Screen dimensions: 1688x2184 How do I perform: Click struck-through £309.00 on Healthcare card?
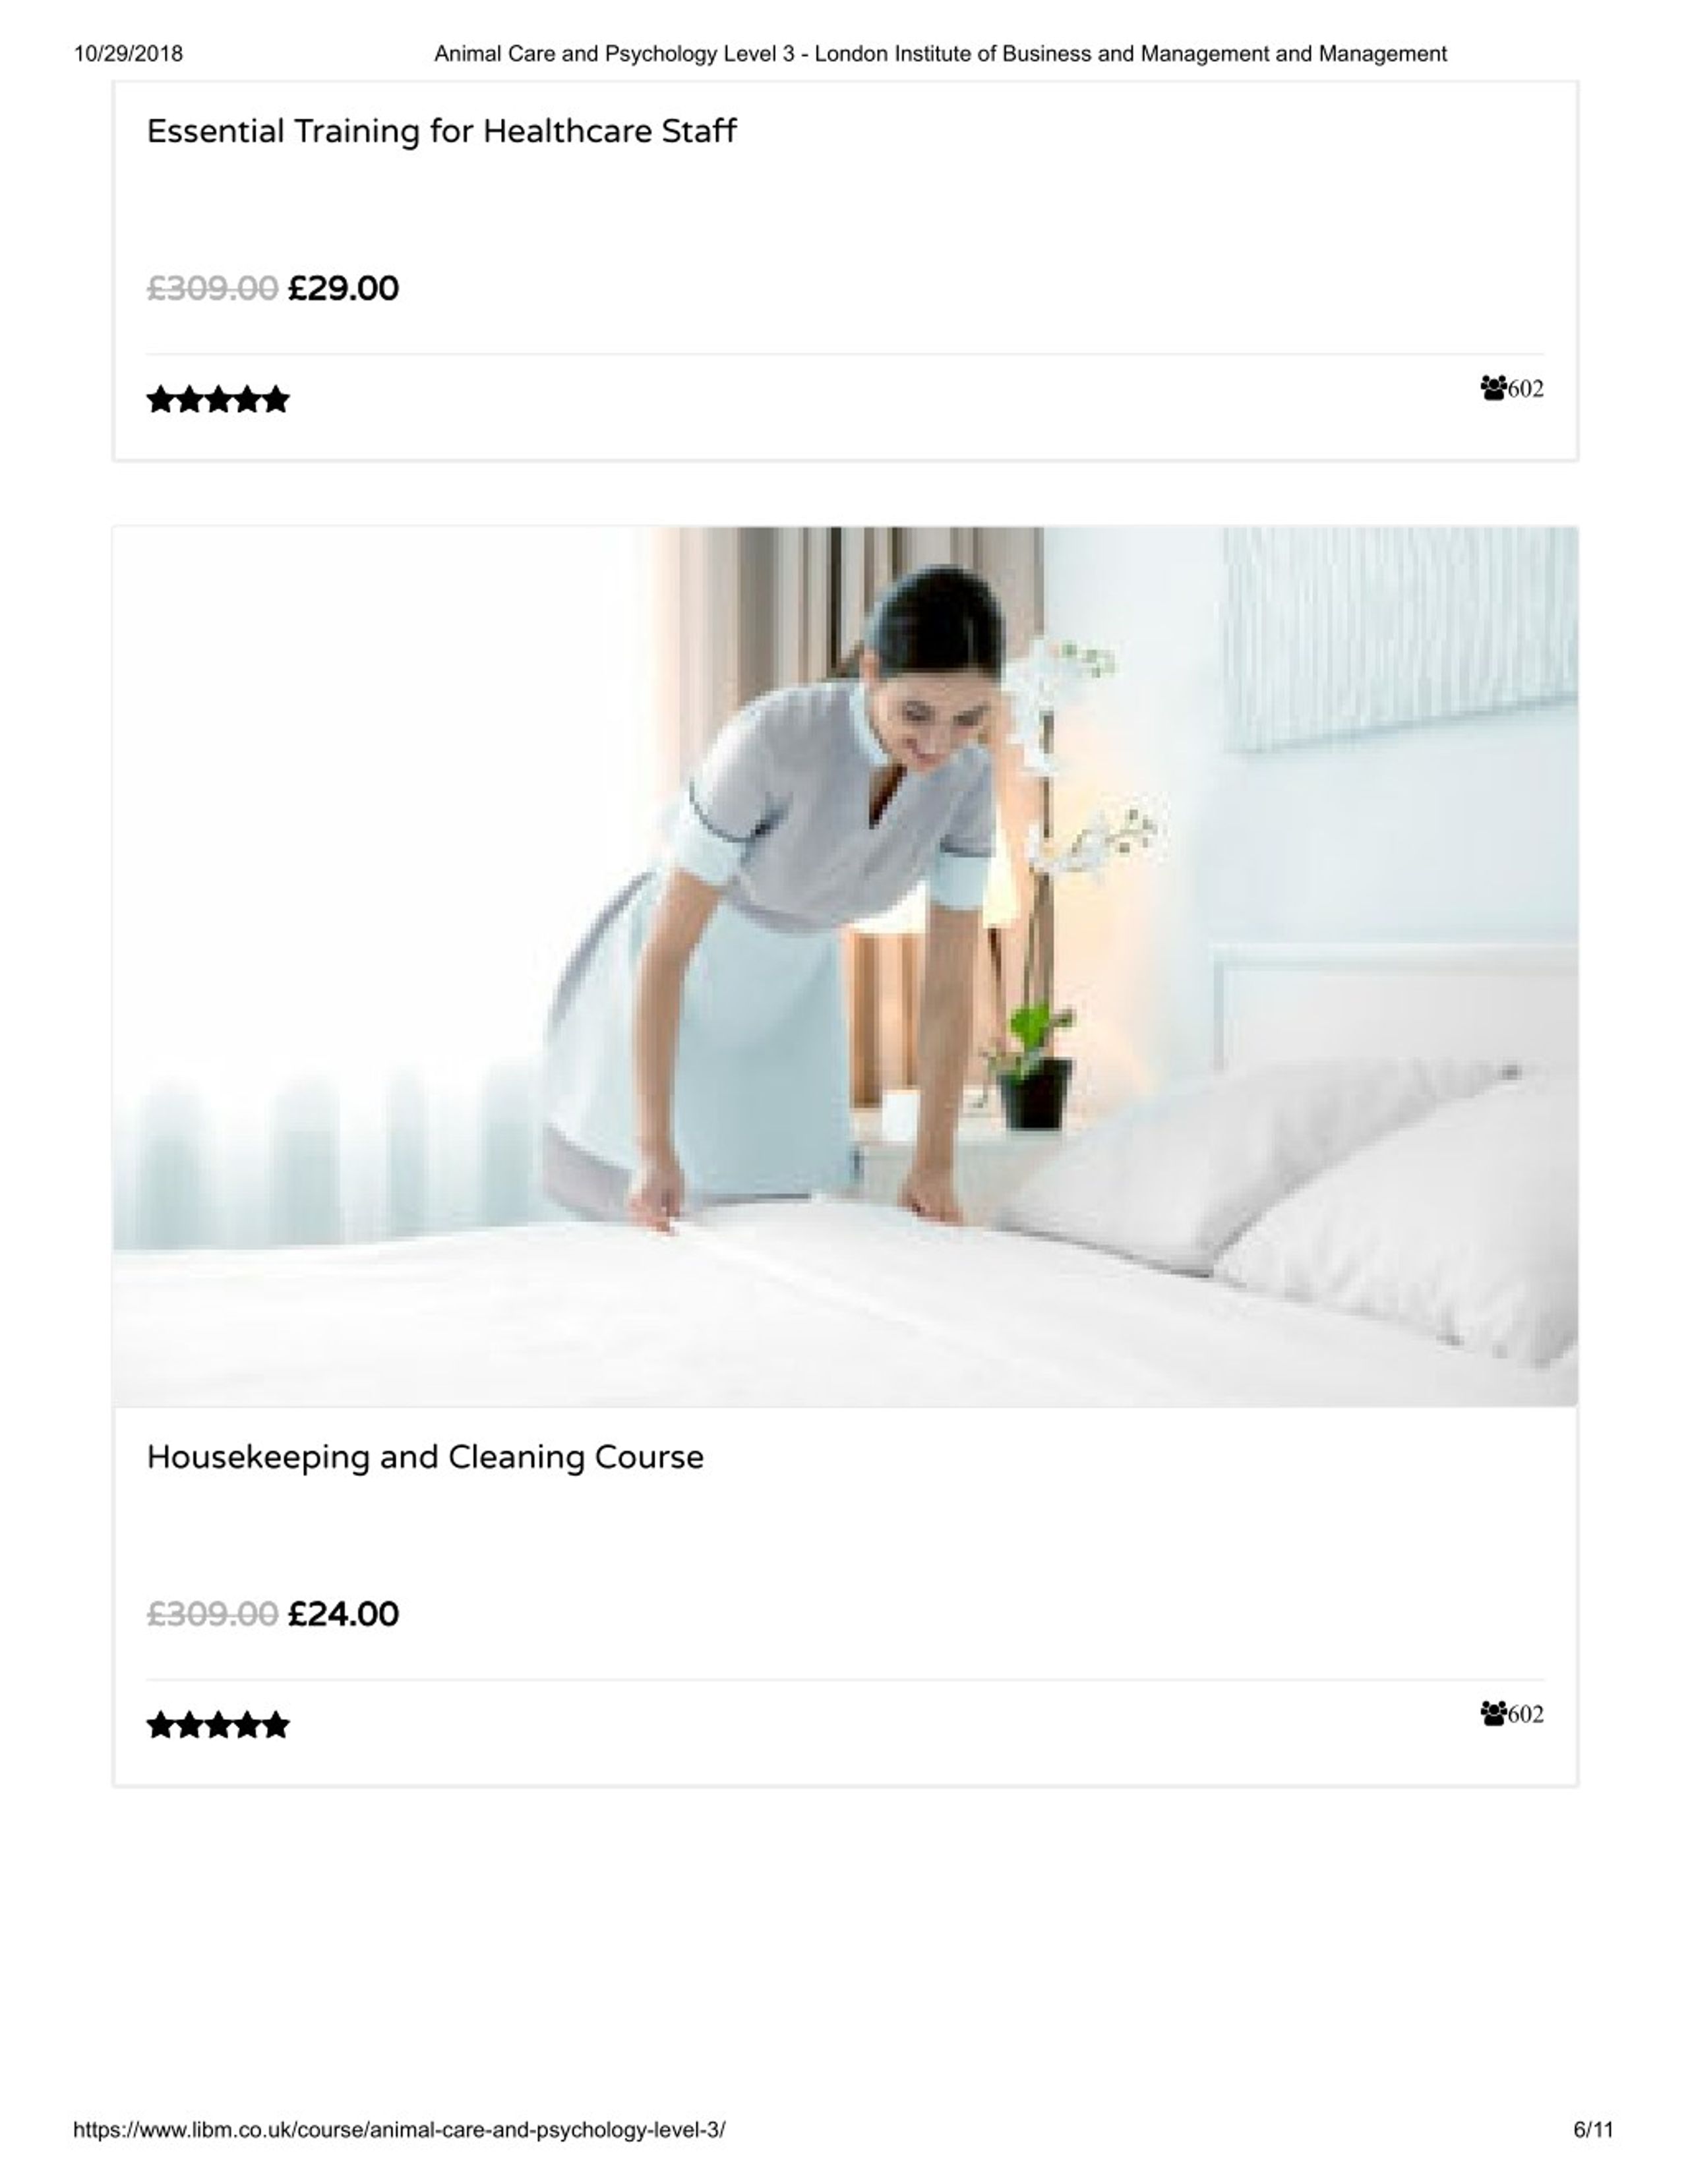212,289
